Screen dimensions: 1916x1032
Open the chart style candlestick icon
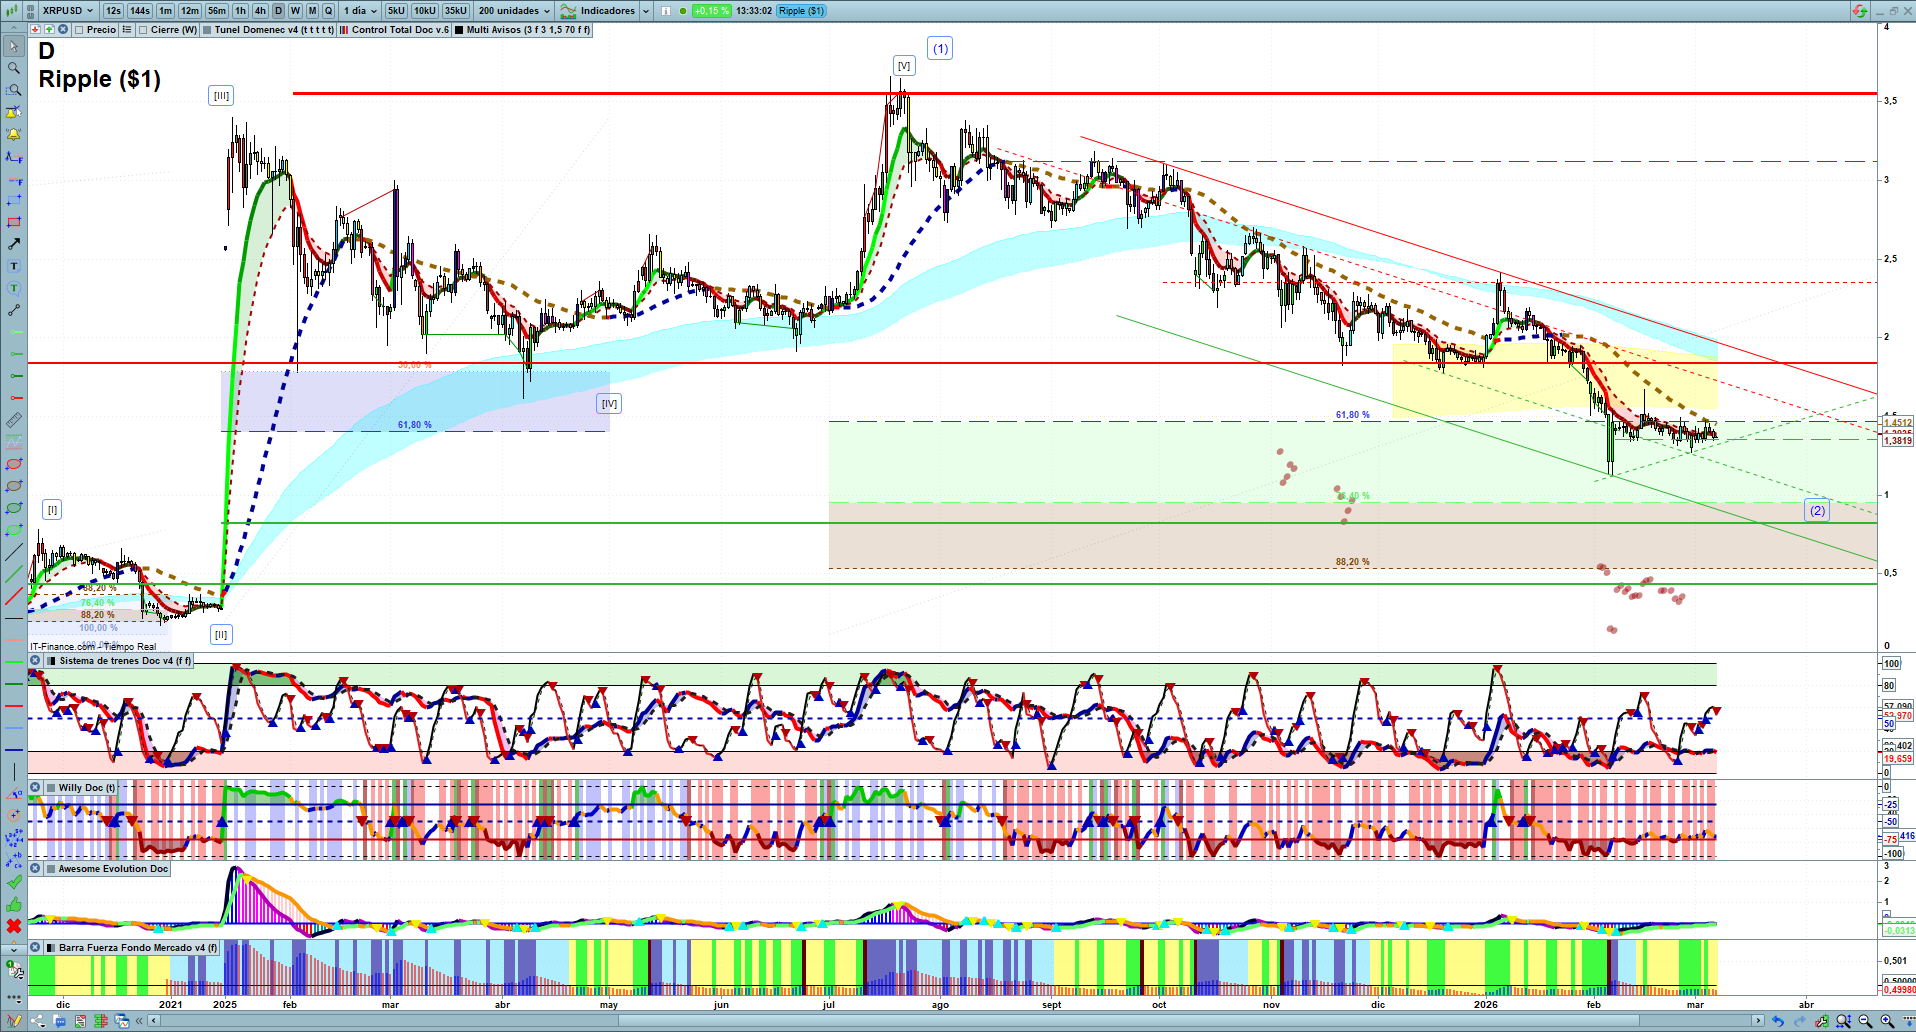[14, 11]
